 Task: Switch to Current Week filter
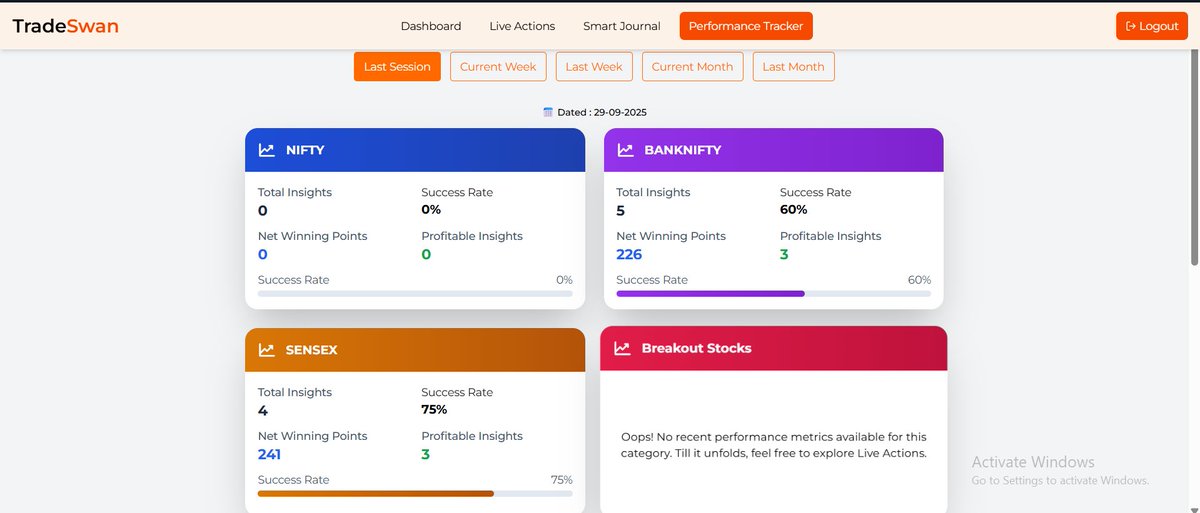click(x=498, y=67)
